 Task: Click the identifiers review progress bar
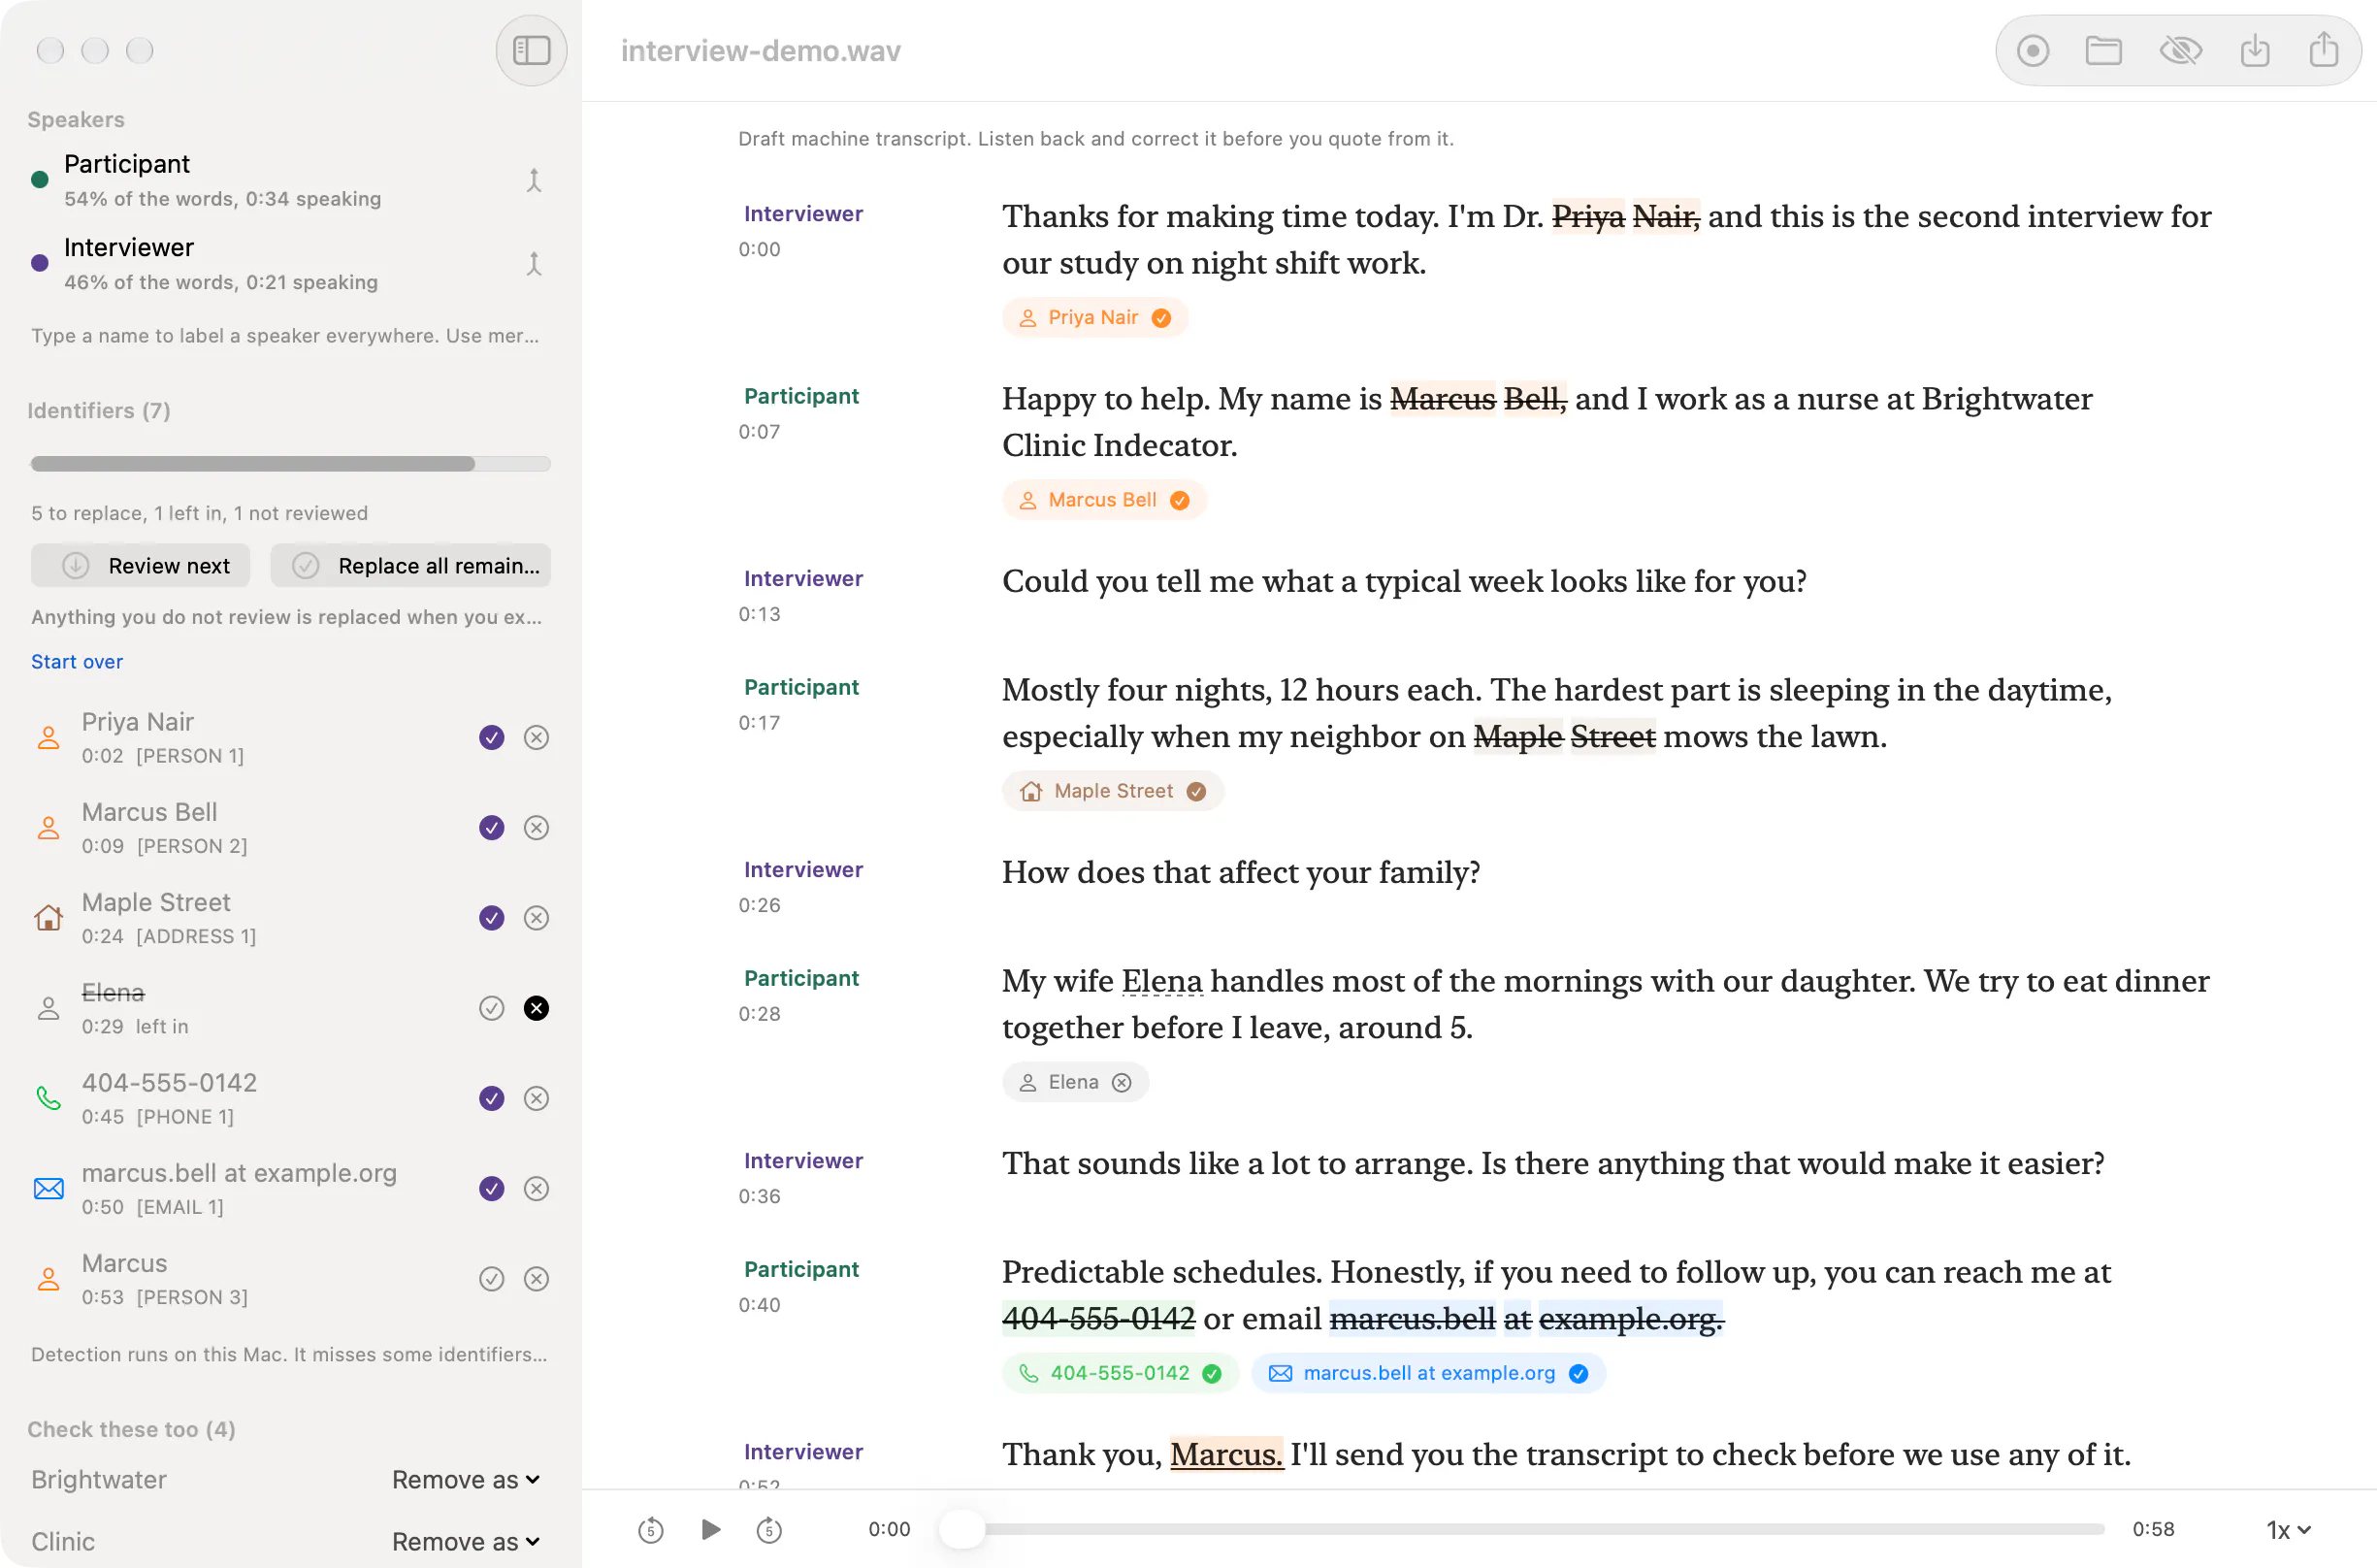(290, 463)
